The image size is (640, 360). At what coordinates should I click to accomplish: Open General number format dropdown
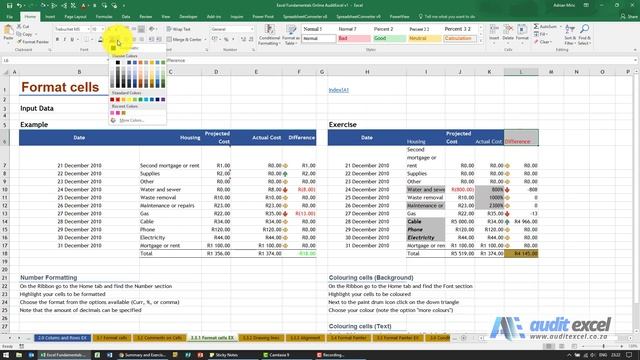click(252, 29)
